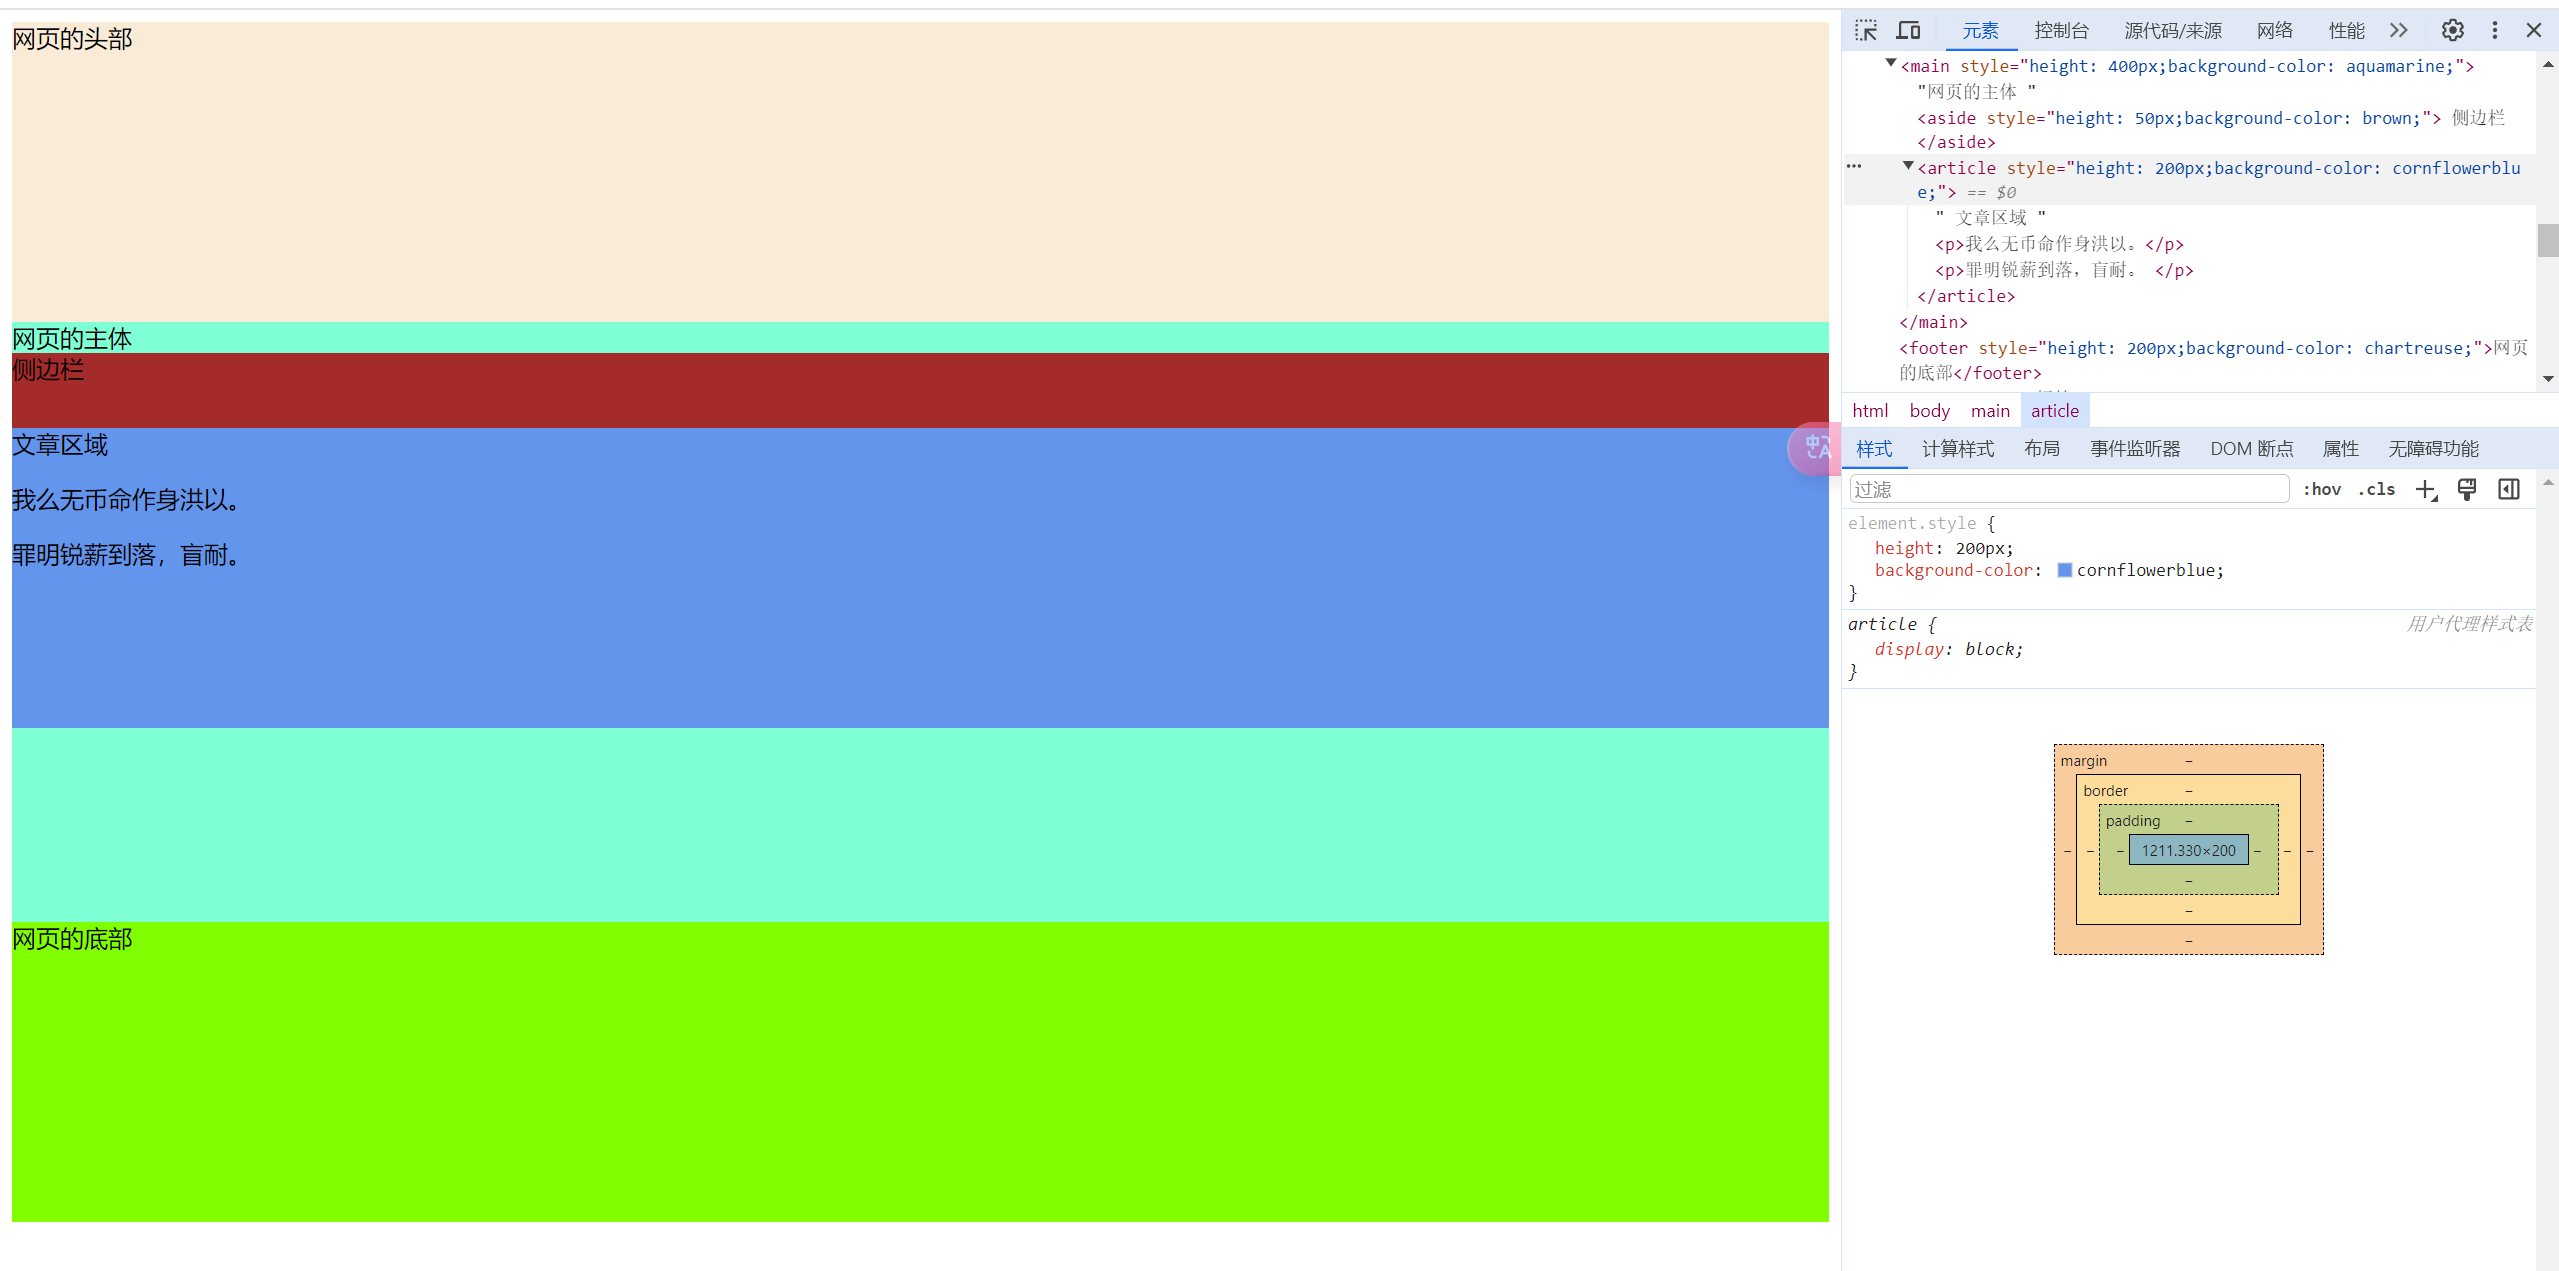
Task: Select body in the breadcrumb path
Action: [1929, 411]
